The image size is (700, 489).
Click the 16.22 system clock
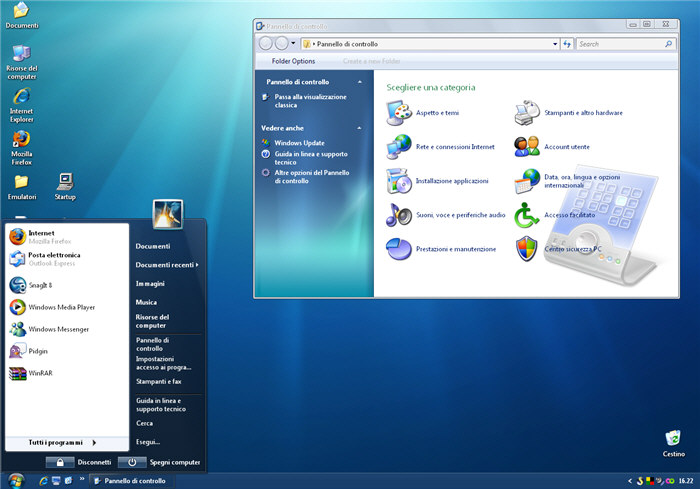click(686, 481)
